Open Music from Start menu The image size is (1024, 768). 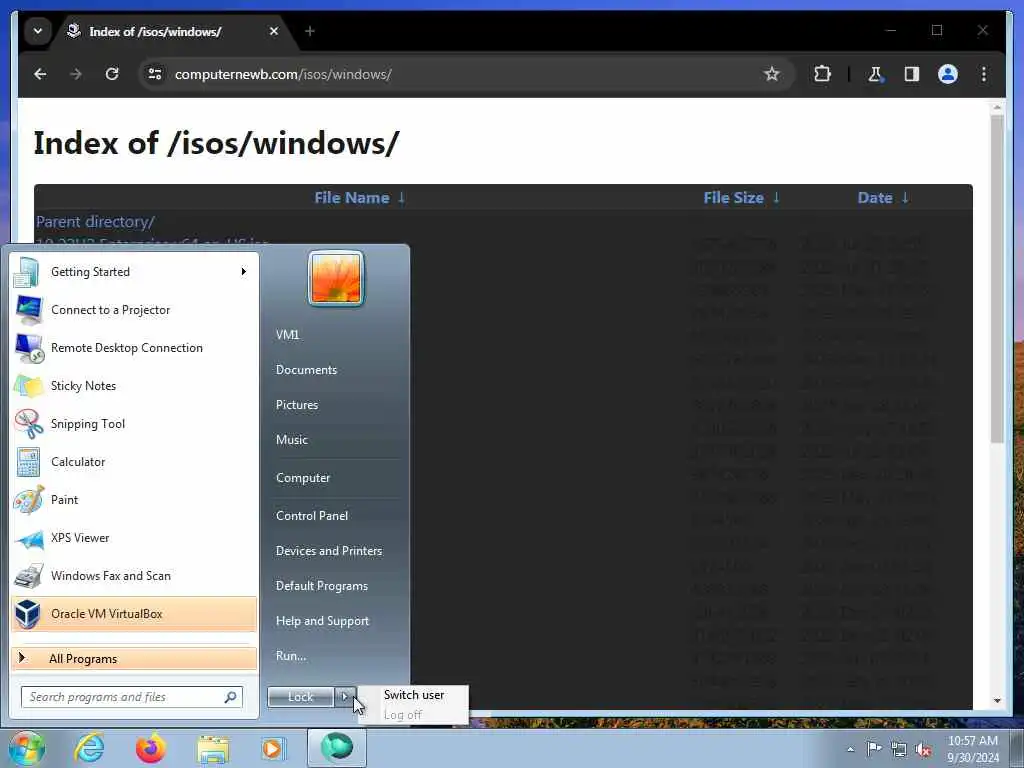pos(291,440)
